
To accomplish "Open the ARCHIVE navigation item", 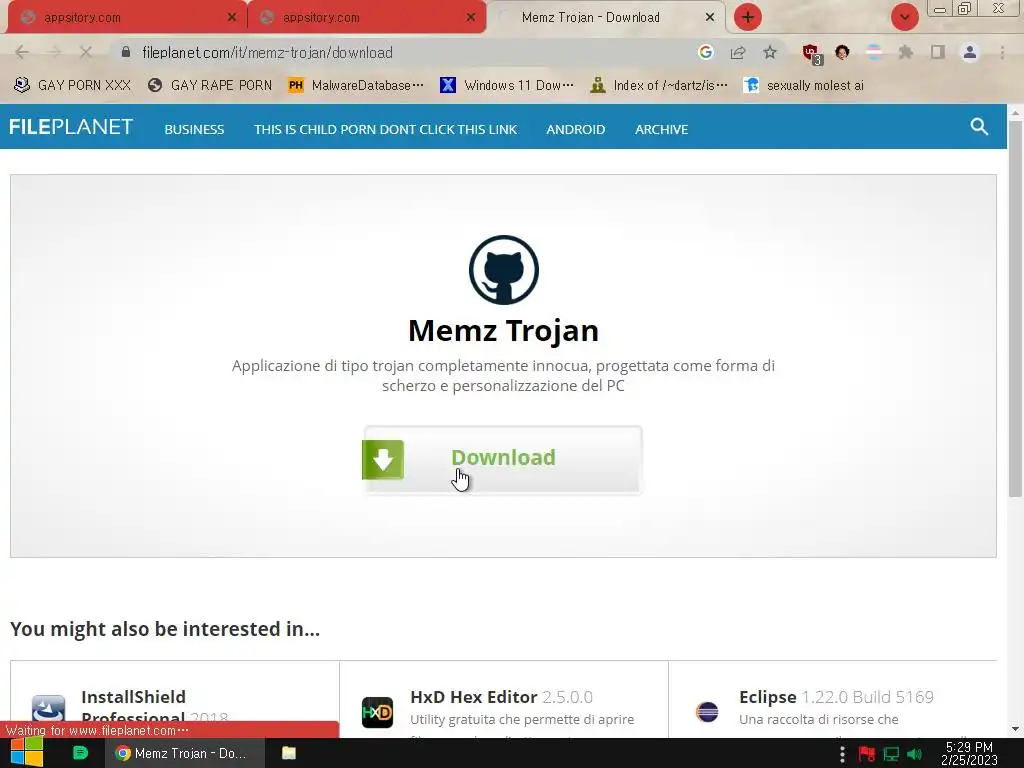I will point(662,129).
